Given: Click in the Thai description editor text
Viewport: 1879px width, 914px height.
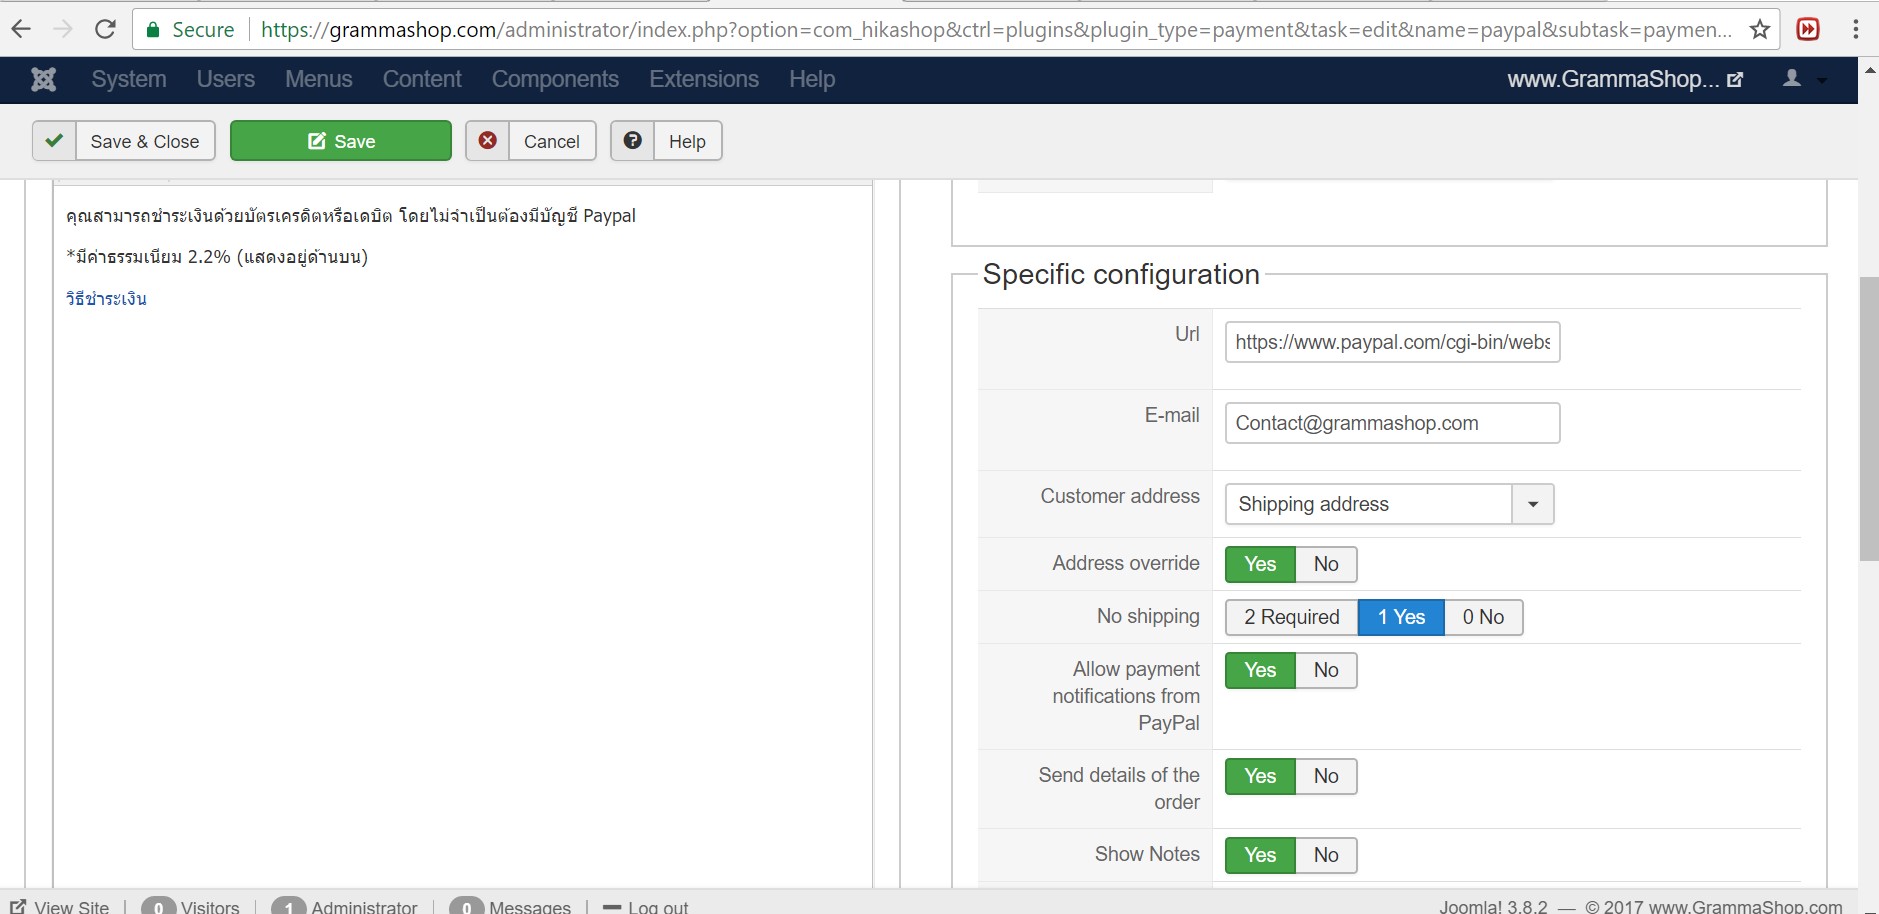Looking at the screenshot, I should [351, 216].
